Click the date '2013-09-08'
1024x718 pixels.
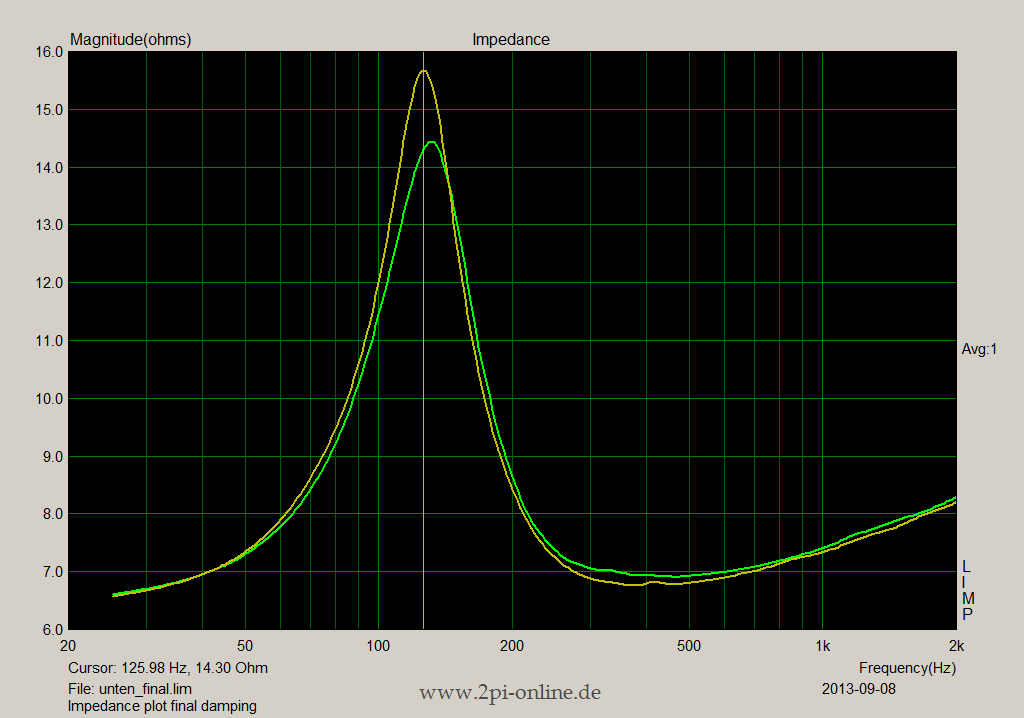(859, 689)
